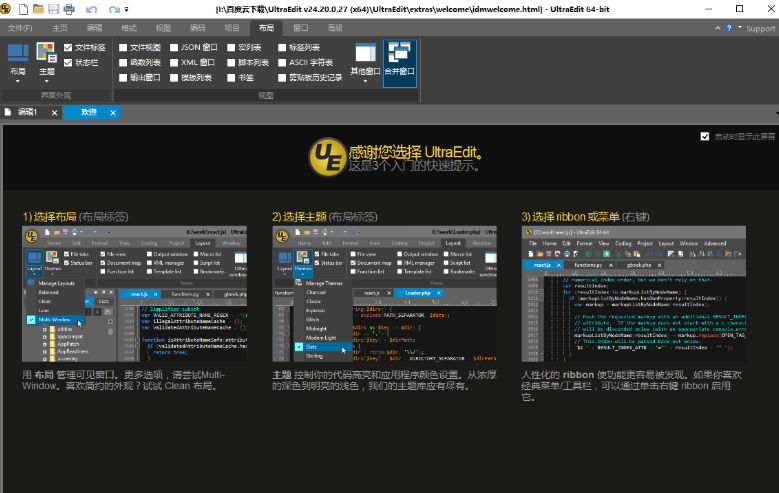Click the blue help question mark icon
Viewport: 779px width, 493px height.
(729, 28)
